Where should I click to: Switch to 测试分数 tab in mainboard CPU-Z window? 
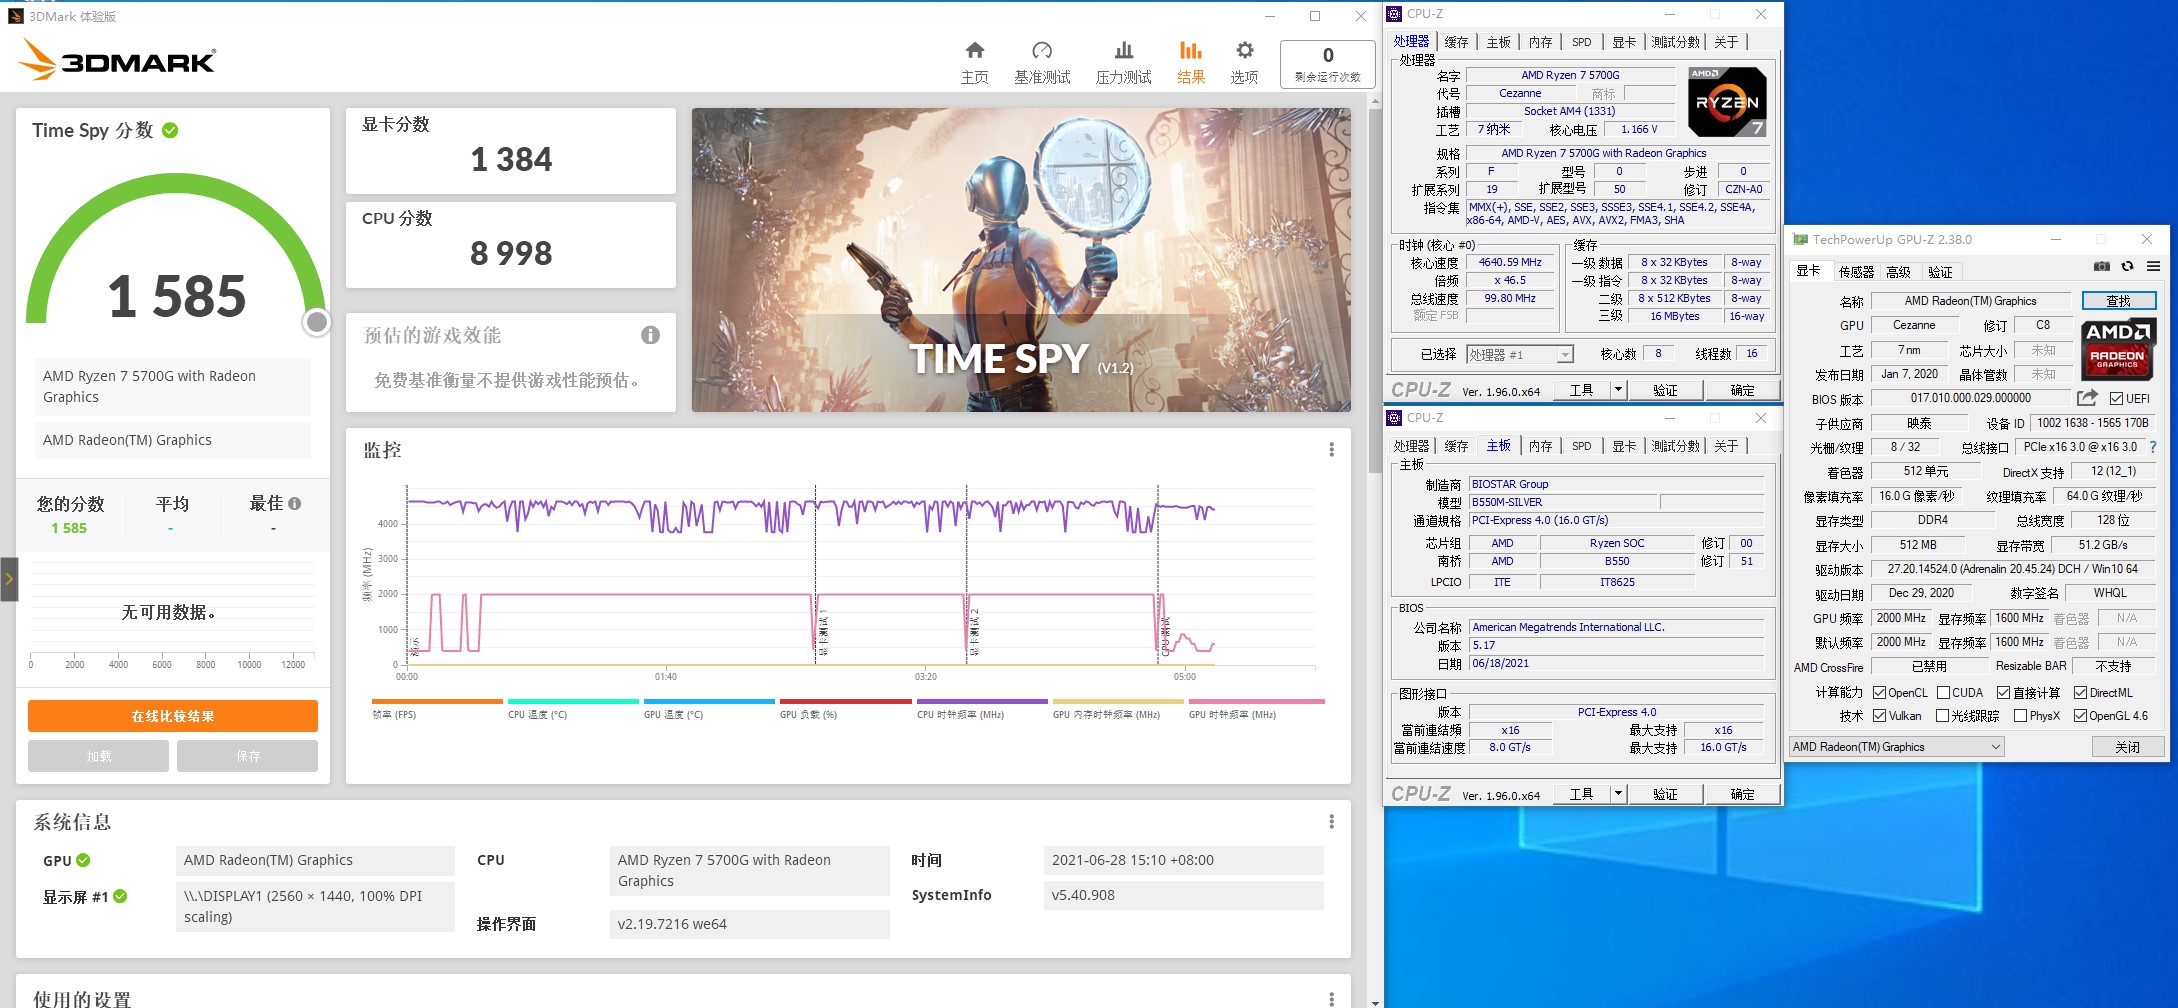[x=1675, y=446]
